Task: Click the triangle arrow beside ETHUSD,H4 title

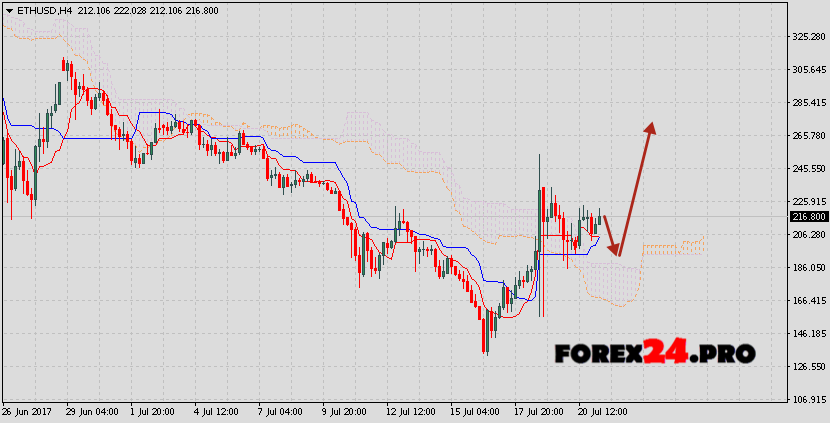Action: 8,10
